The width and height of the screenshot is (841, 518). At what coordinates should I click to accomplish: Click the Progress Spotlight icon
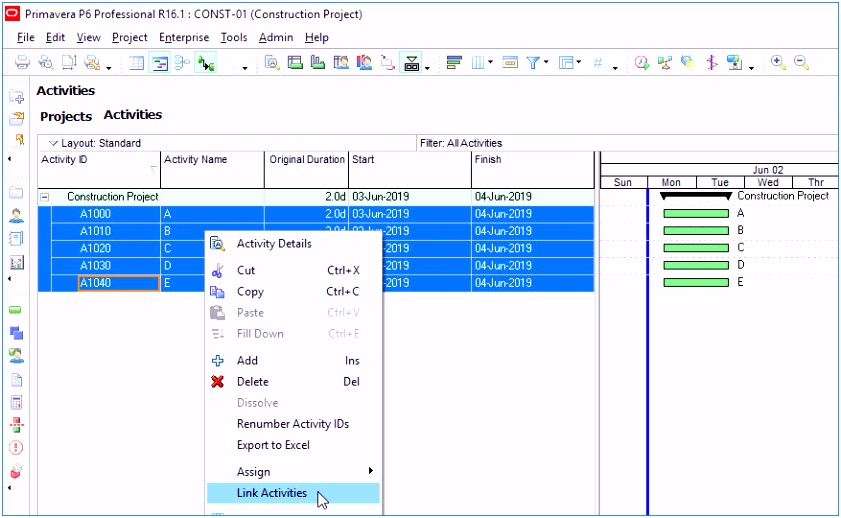tap(688, 63)
